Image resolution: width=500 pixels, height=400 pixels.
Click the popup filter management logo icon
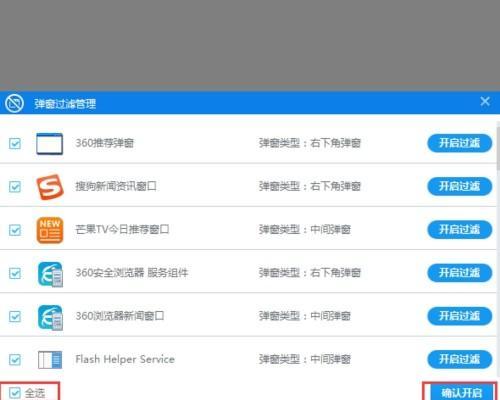click(14, 103)
